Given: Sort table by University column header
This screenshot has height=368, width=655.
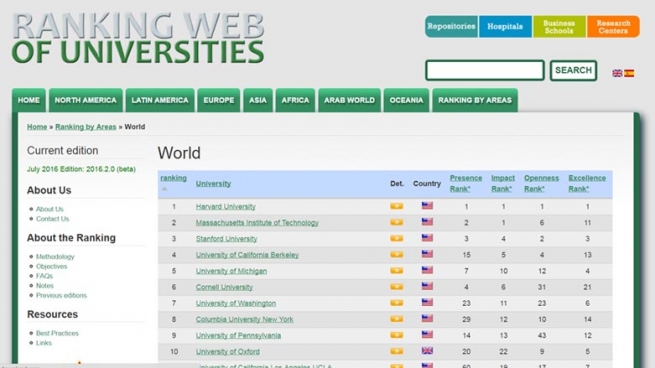Looking at the screenshot, I should 213,184.
